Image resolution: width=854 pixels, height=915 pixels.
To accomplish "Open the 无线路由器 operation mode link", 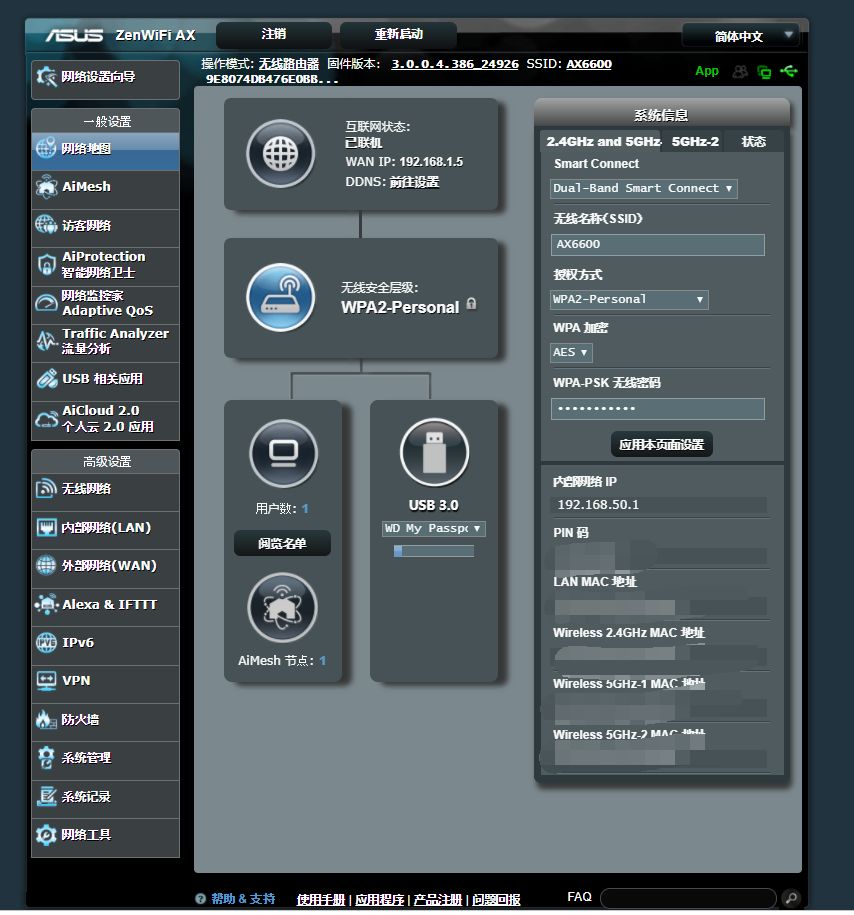I will 289,64.
